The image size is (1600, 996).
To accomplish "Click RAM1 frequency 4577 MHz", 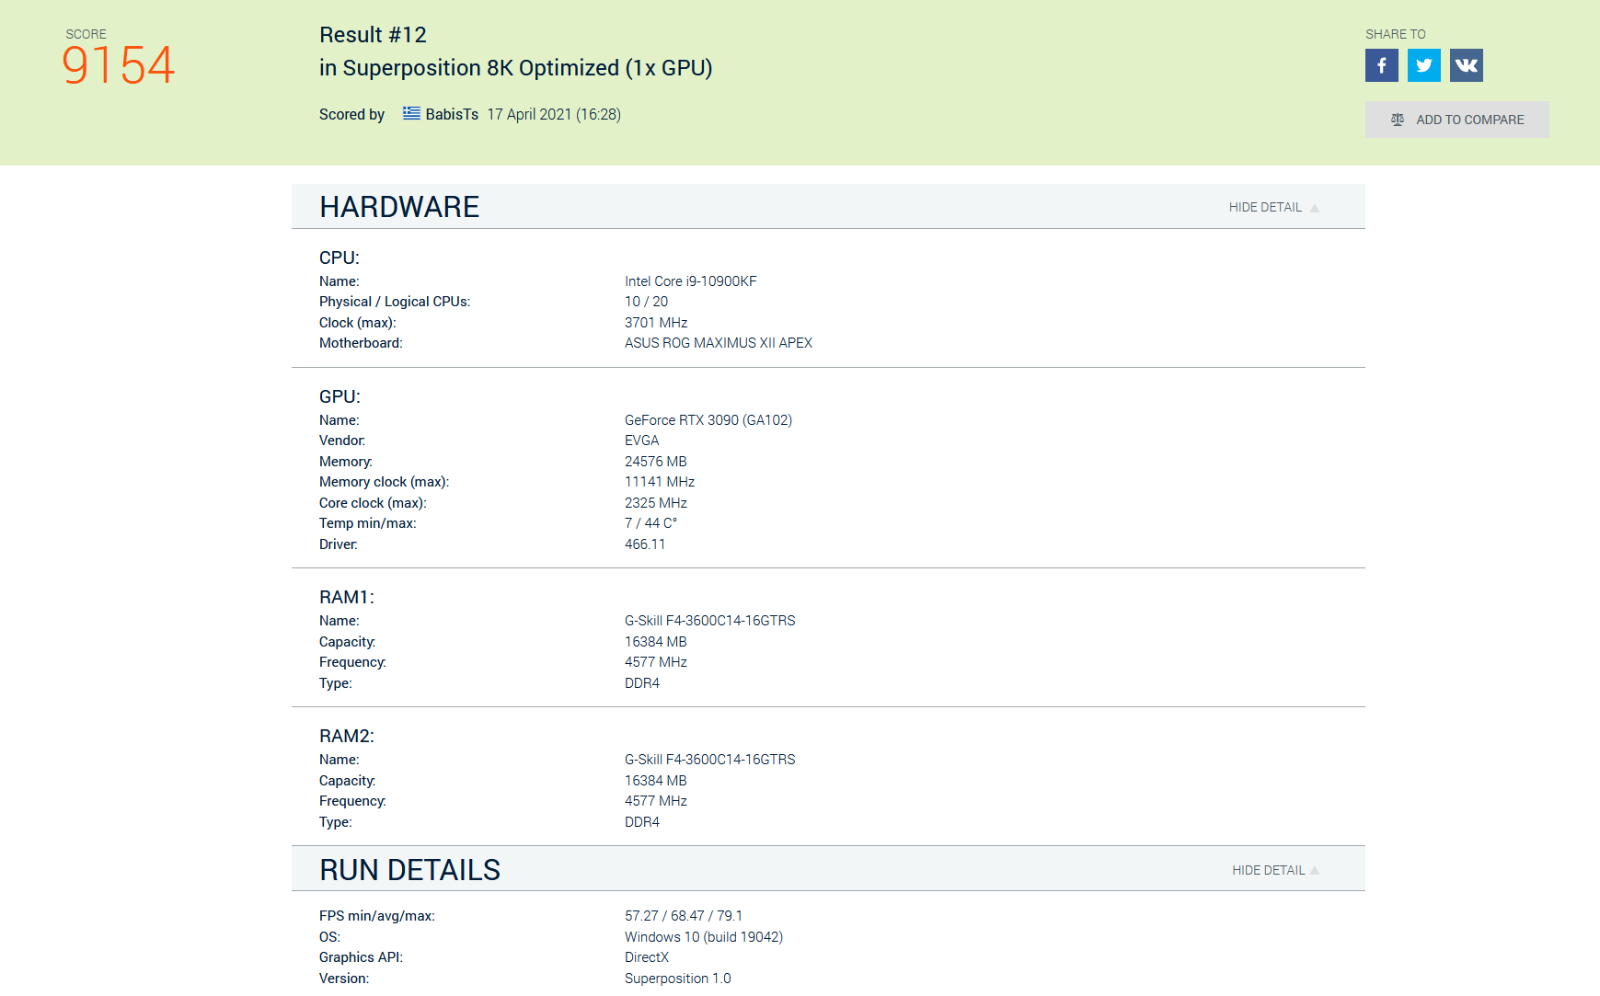I will 656,662.
